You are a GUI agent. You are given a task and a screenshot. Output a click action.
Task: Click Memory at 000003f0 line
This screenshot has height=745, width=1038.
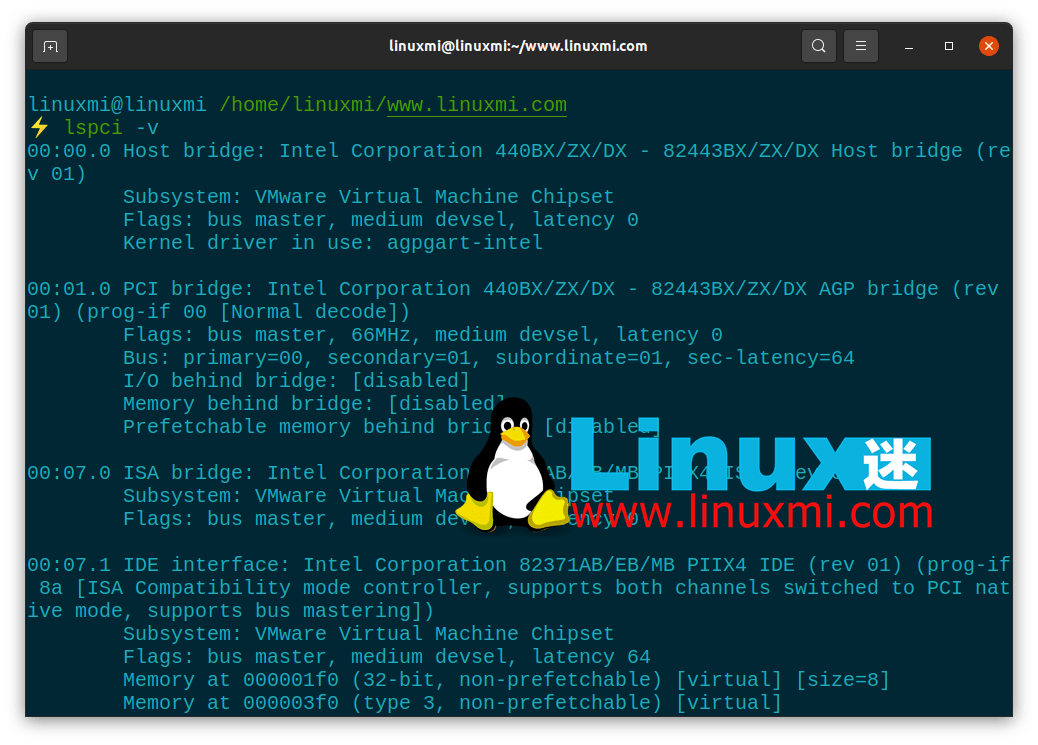coord(452,703)
